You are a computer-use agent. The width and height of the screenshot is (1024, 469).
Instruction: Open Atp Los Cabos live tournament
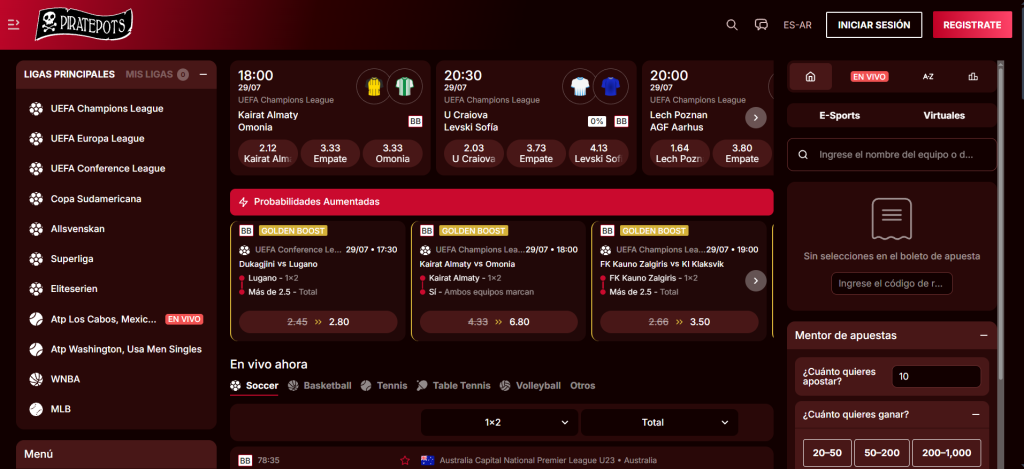[x=116, y=319]
